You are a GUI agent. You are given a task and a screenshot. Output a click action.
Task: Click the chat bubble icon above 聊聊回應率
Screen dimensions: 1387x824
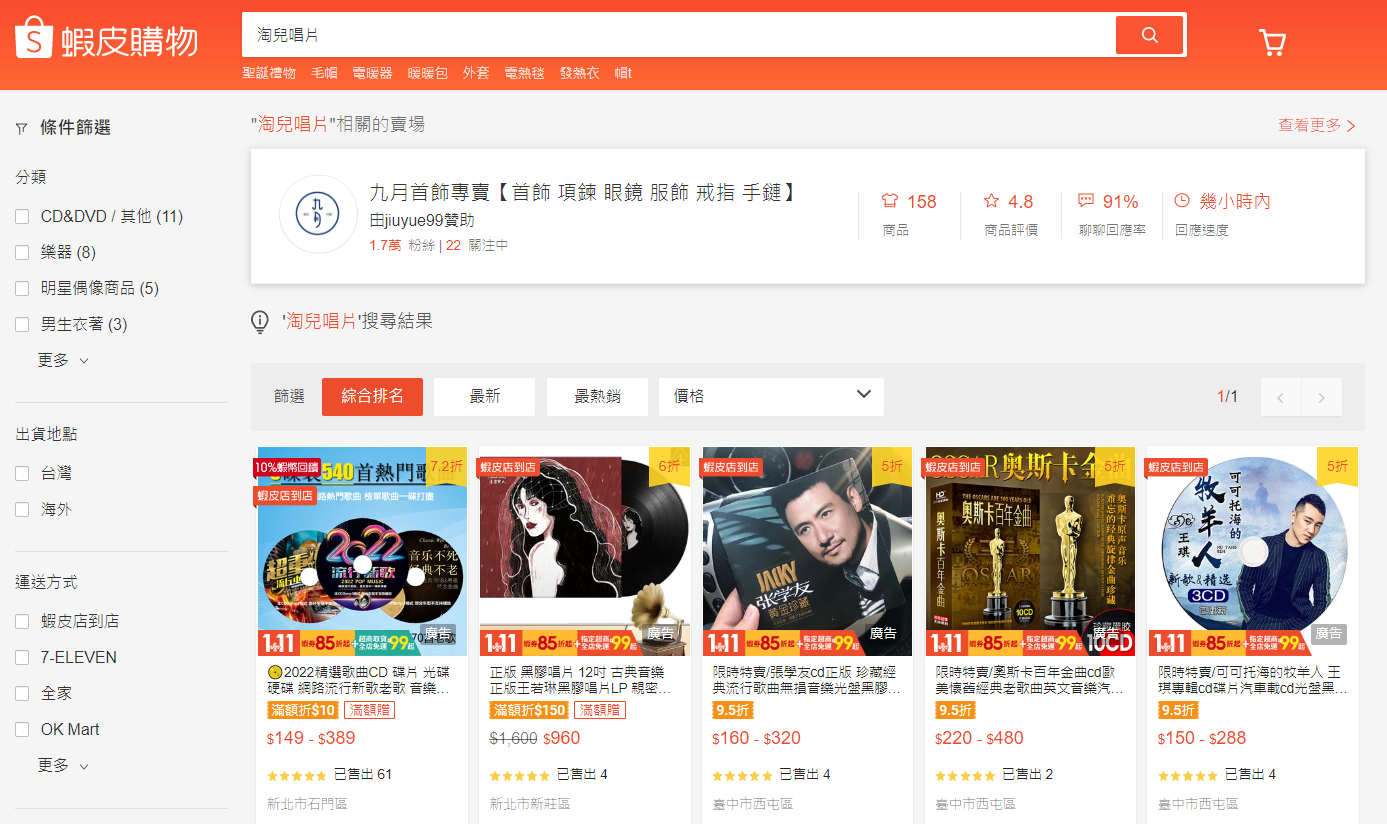[1084, 200]
